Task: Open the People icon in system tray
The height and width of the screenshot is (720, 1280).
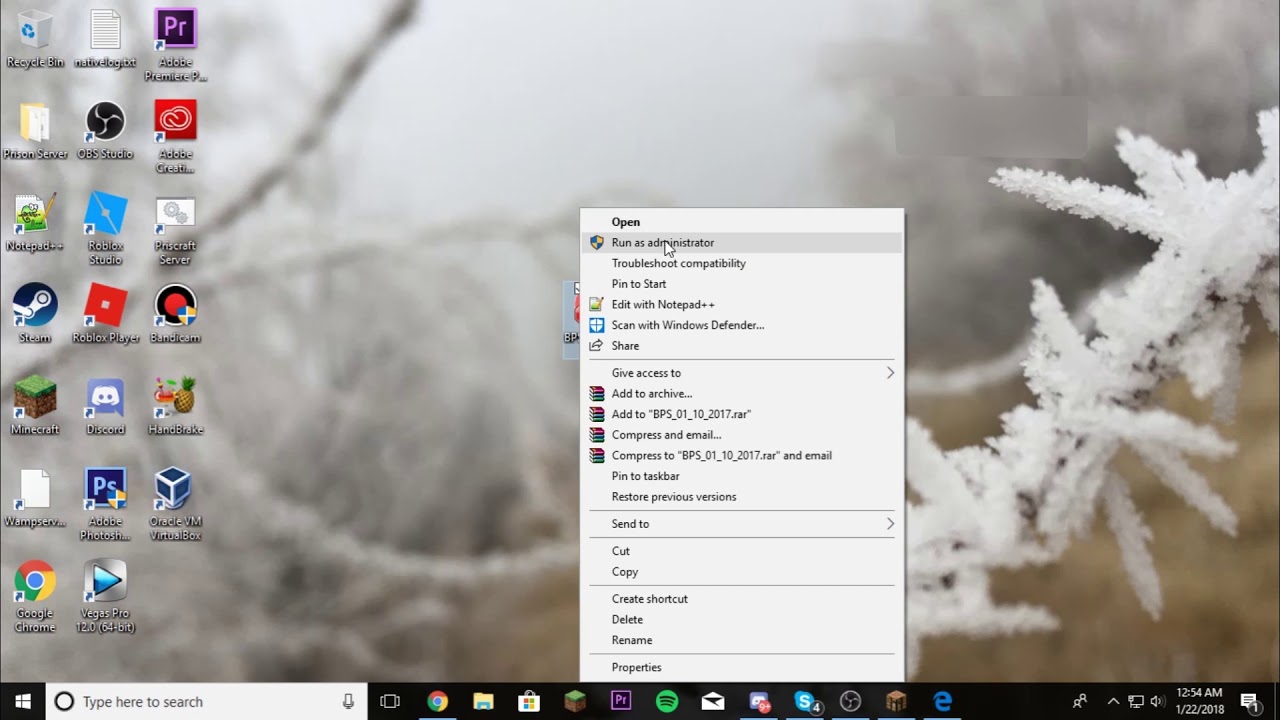Action: 1079,701
